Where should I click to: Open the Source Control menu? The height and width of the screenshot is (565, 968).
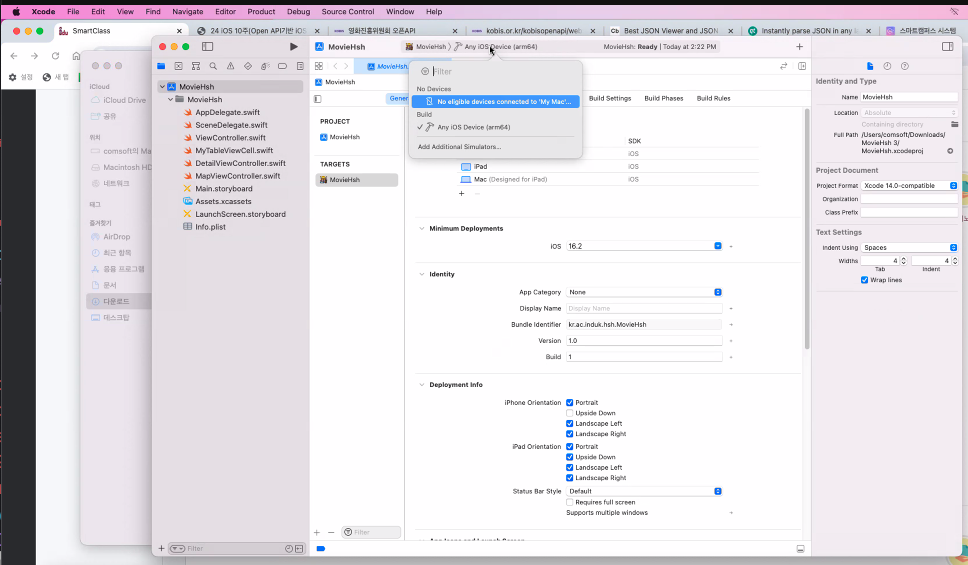click(x=348, y=12)
